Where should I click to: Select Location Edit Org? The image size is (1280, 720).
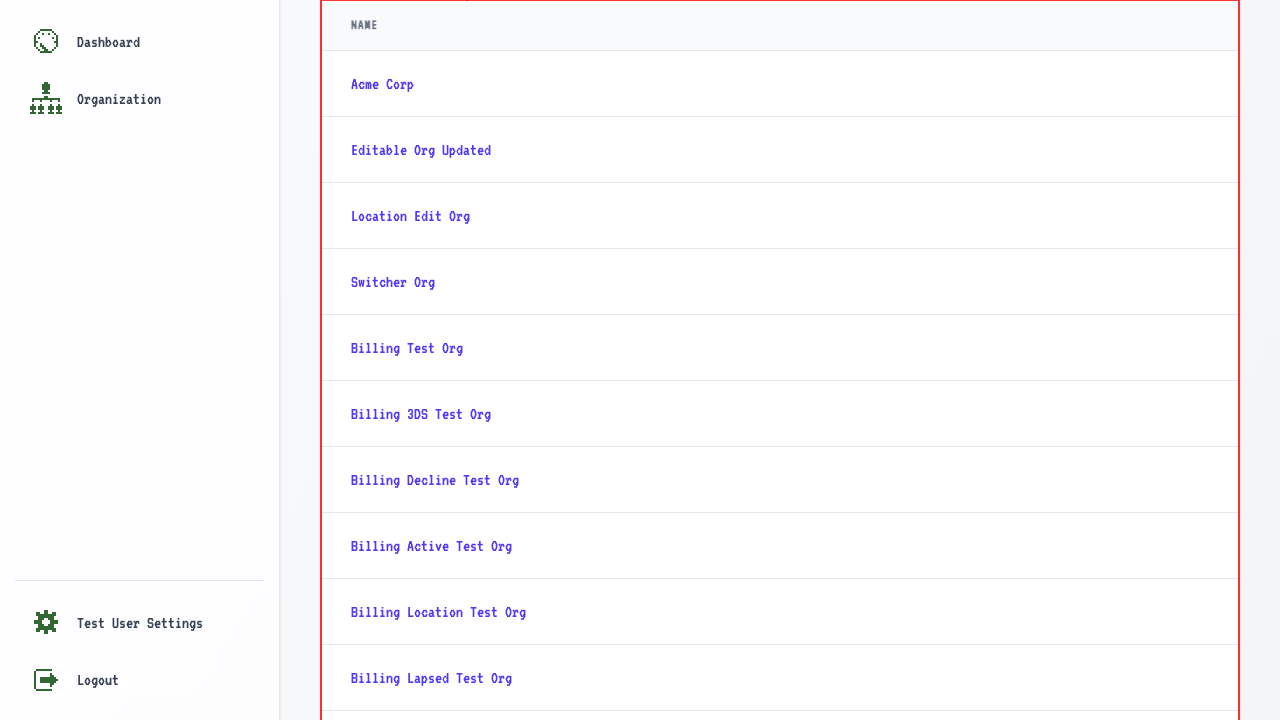(410, 216)
